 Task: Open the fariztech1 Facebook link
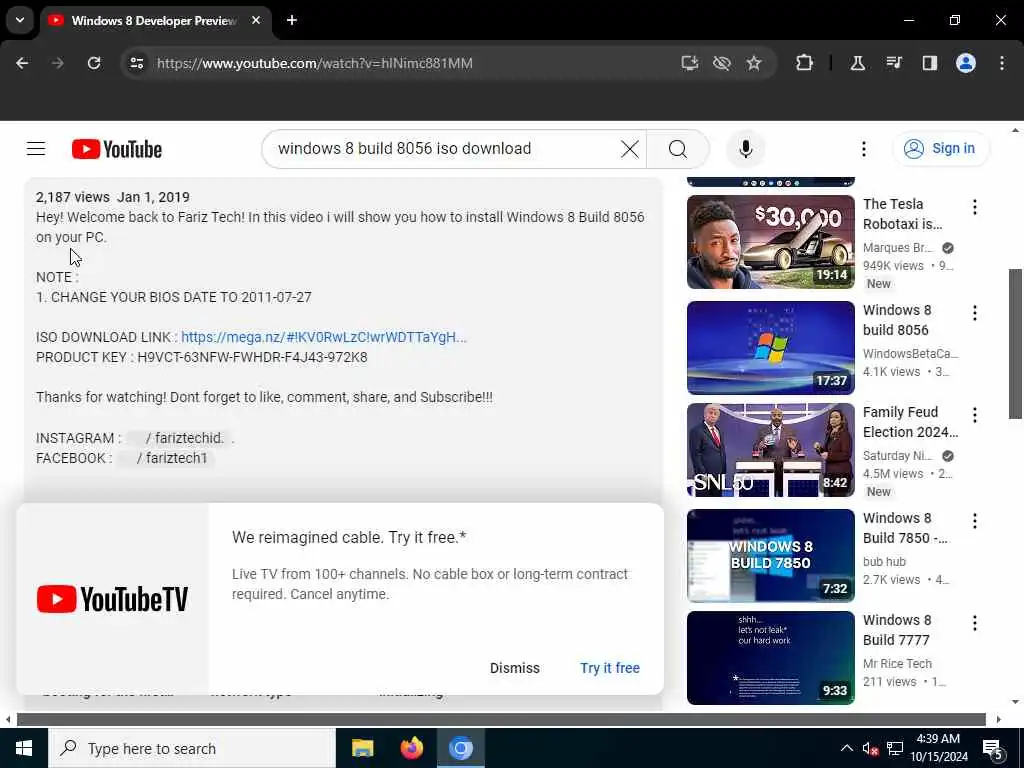click(x=172, y=458)
